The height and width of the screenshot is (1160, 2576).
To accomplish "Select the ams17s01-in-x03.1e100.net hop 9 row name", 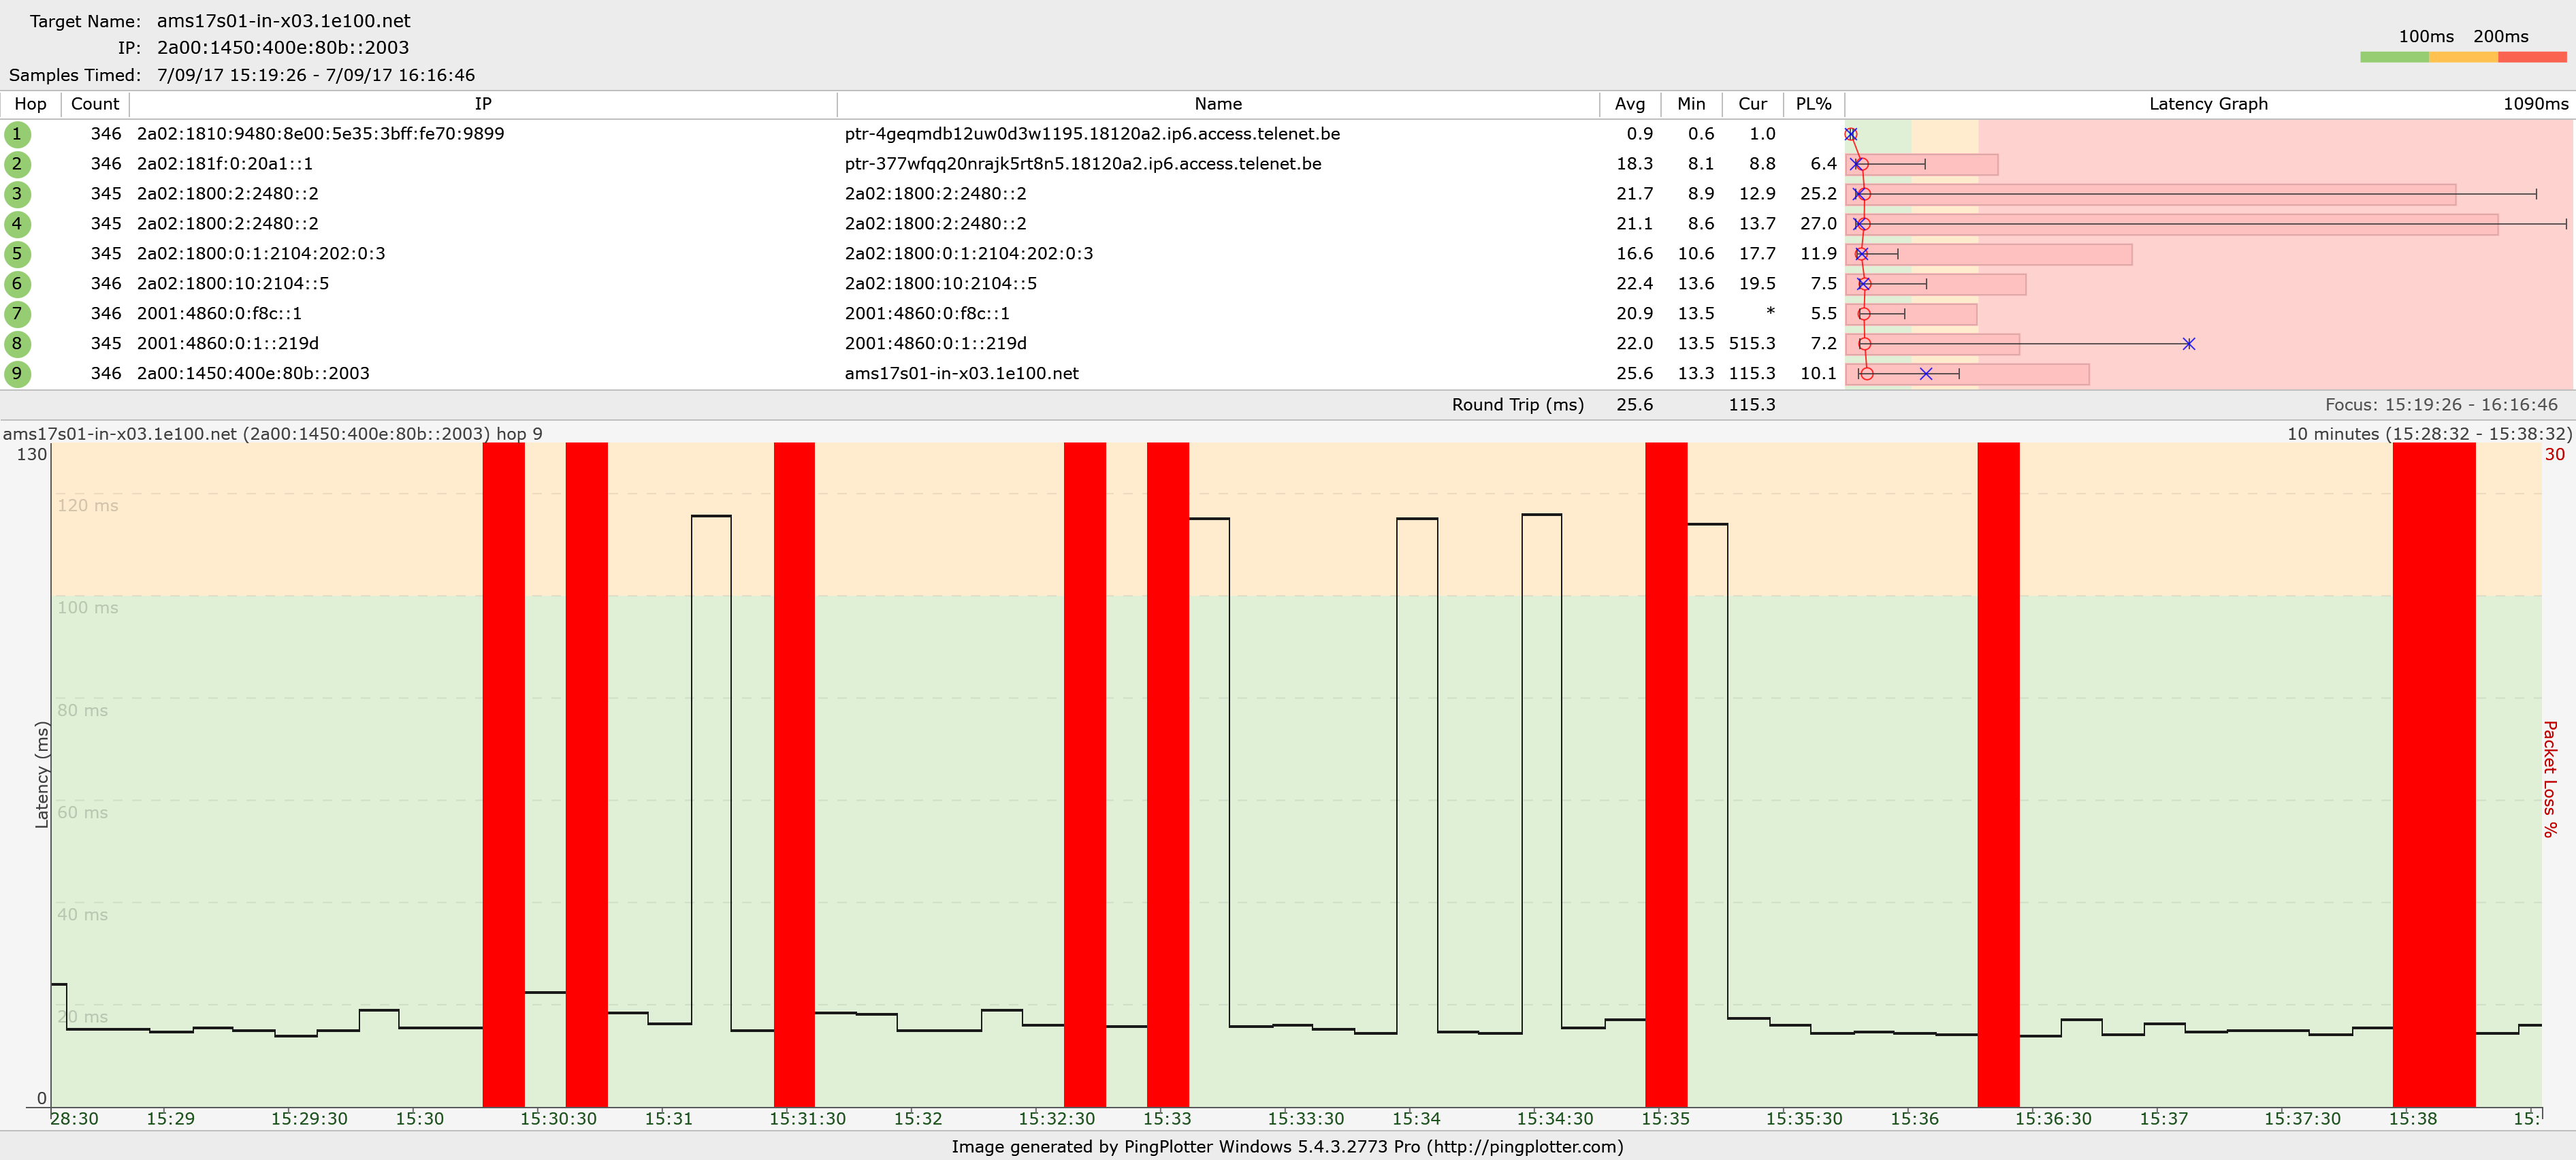I will click(961, 374).
